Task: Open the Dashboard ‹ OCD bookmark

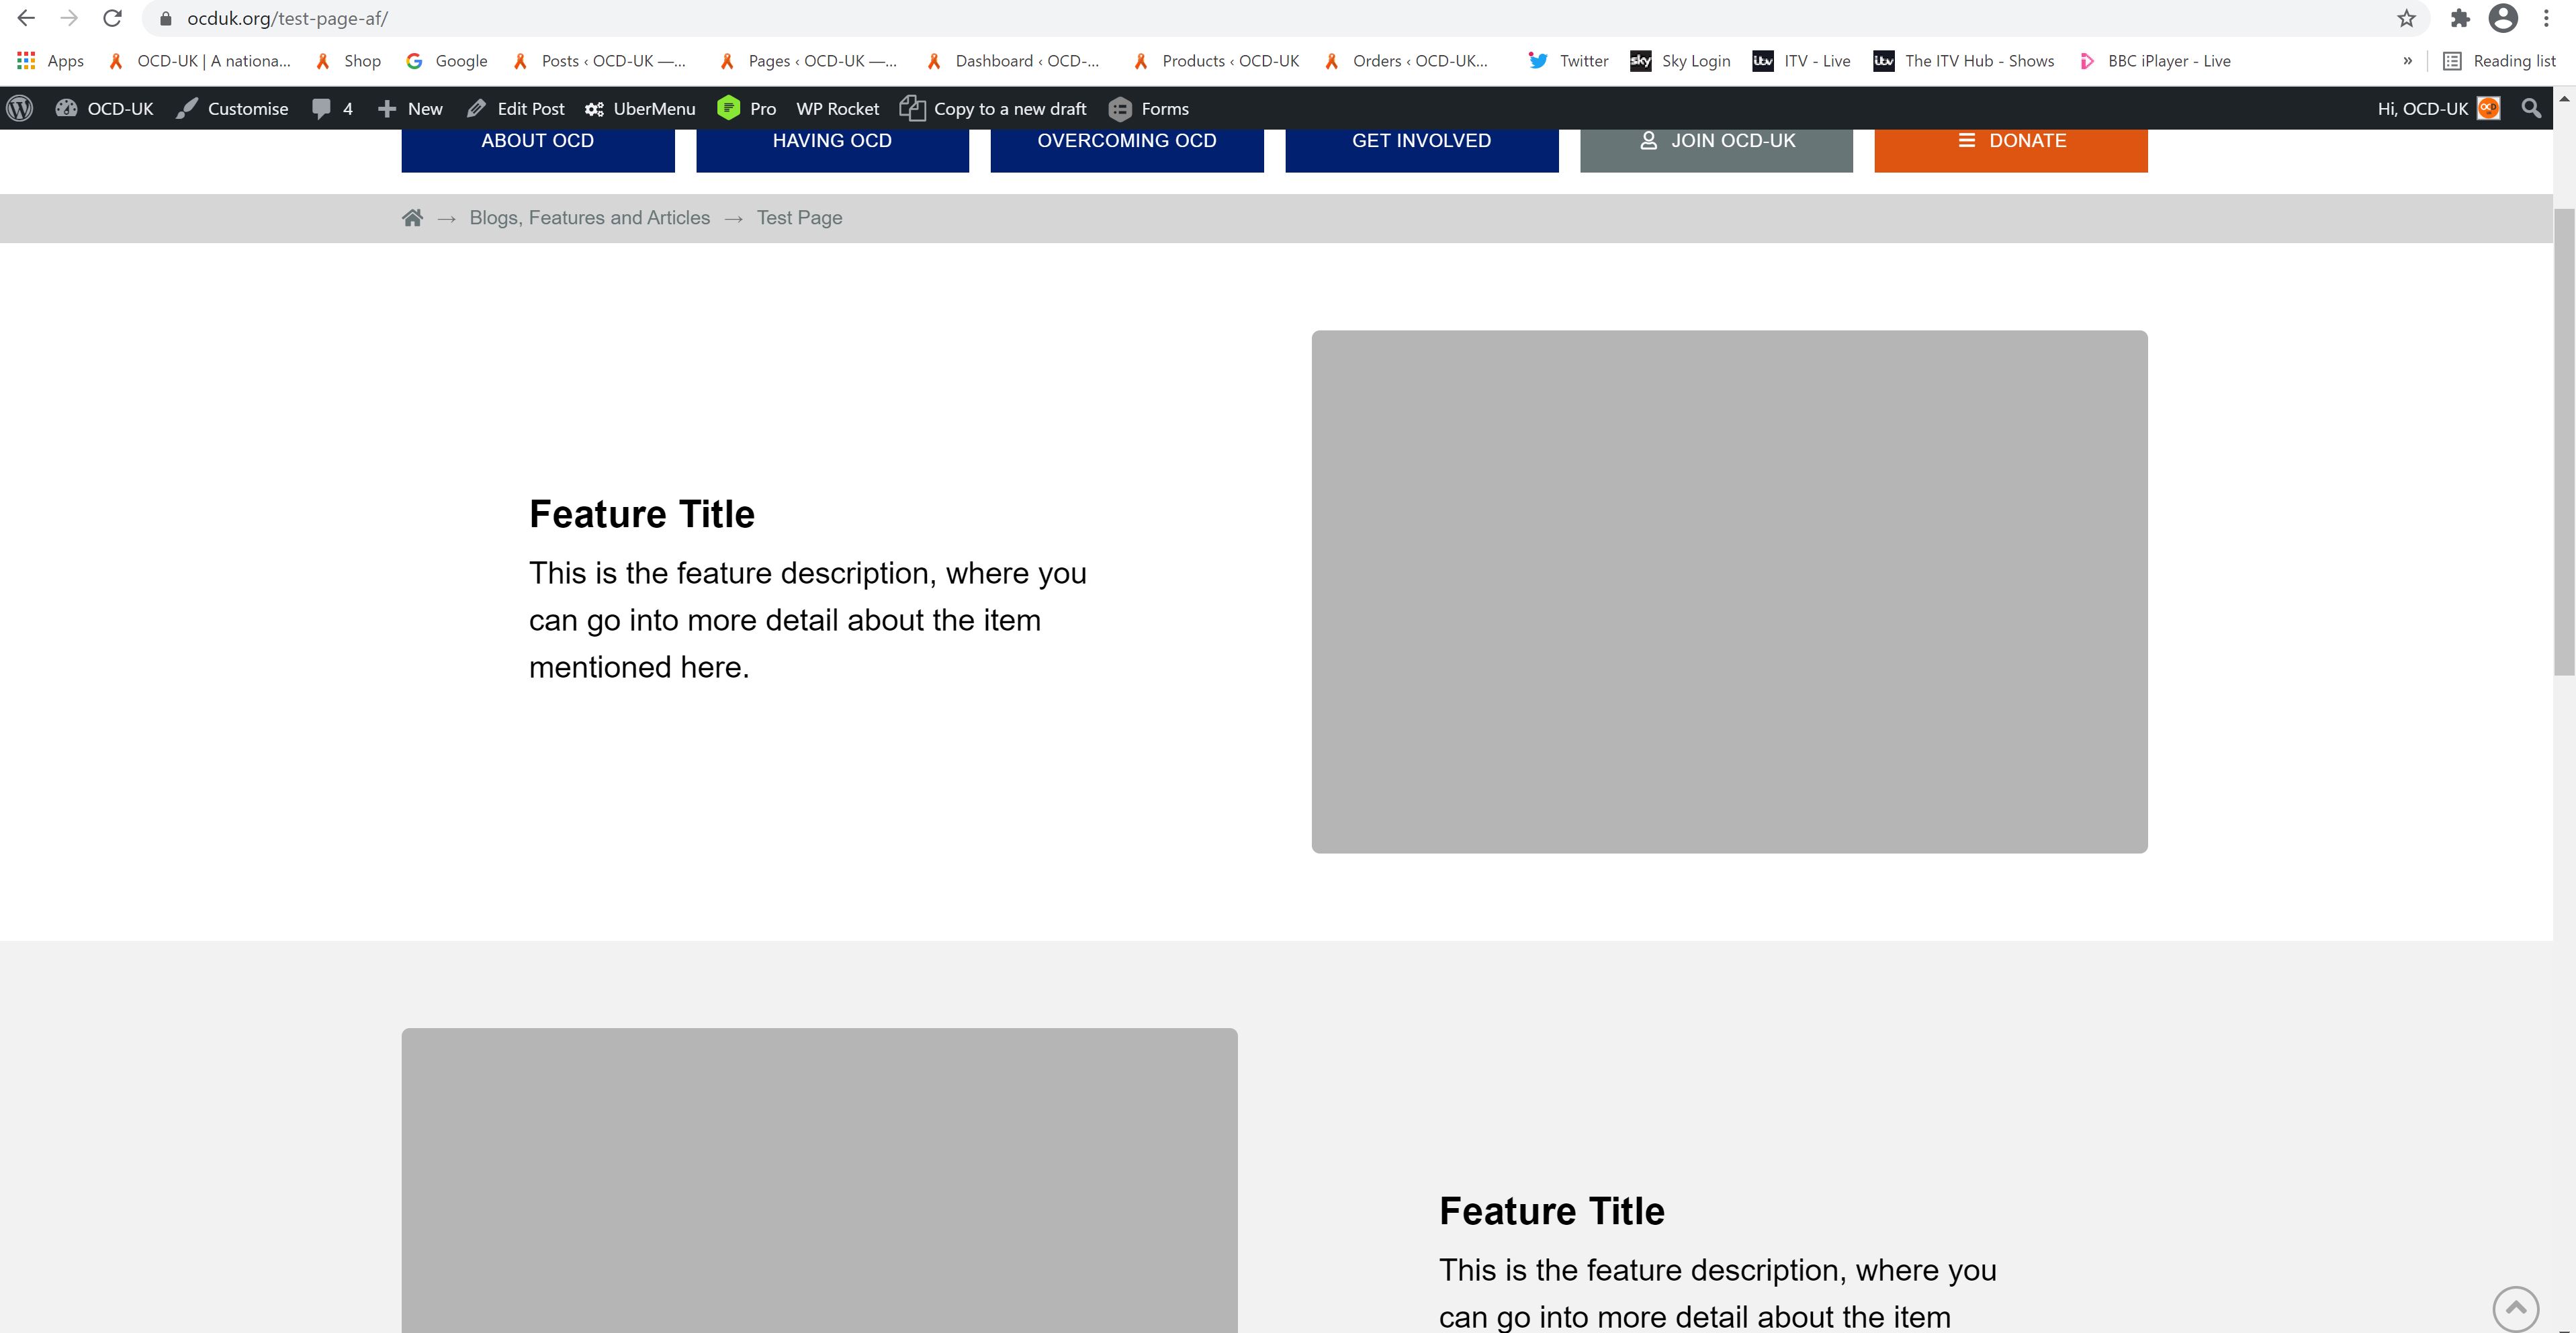Action: [1012, 61]
